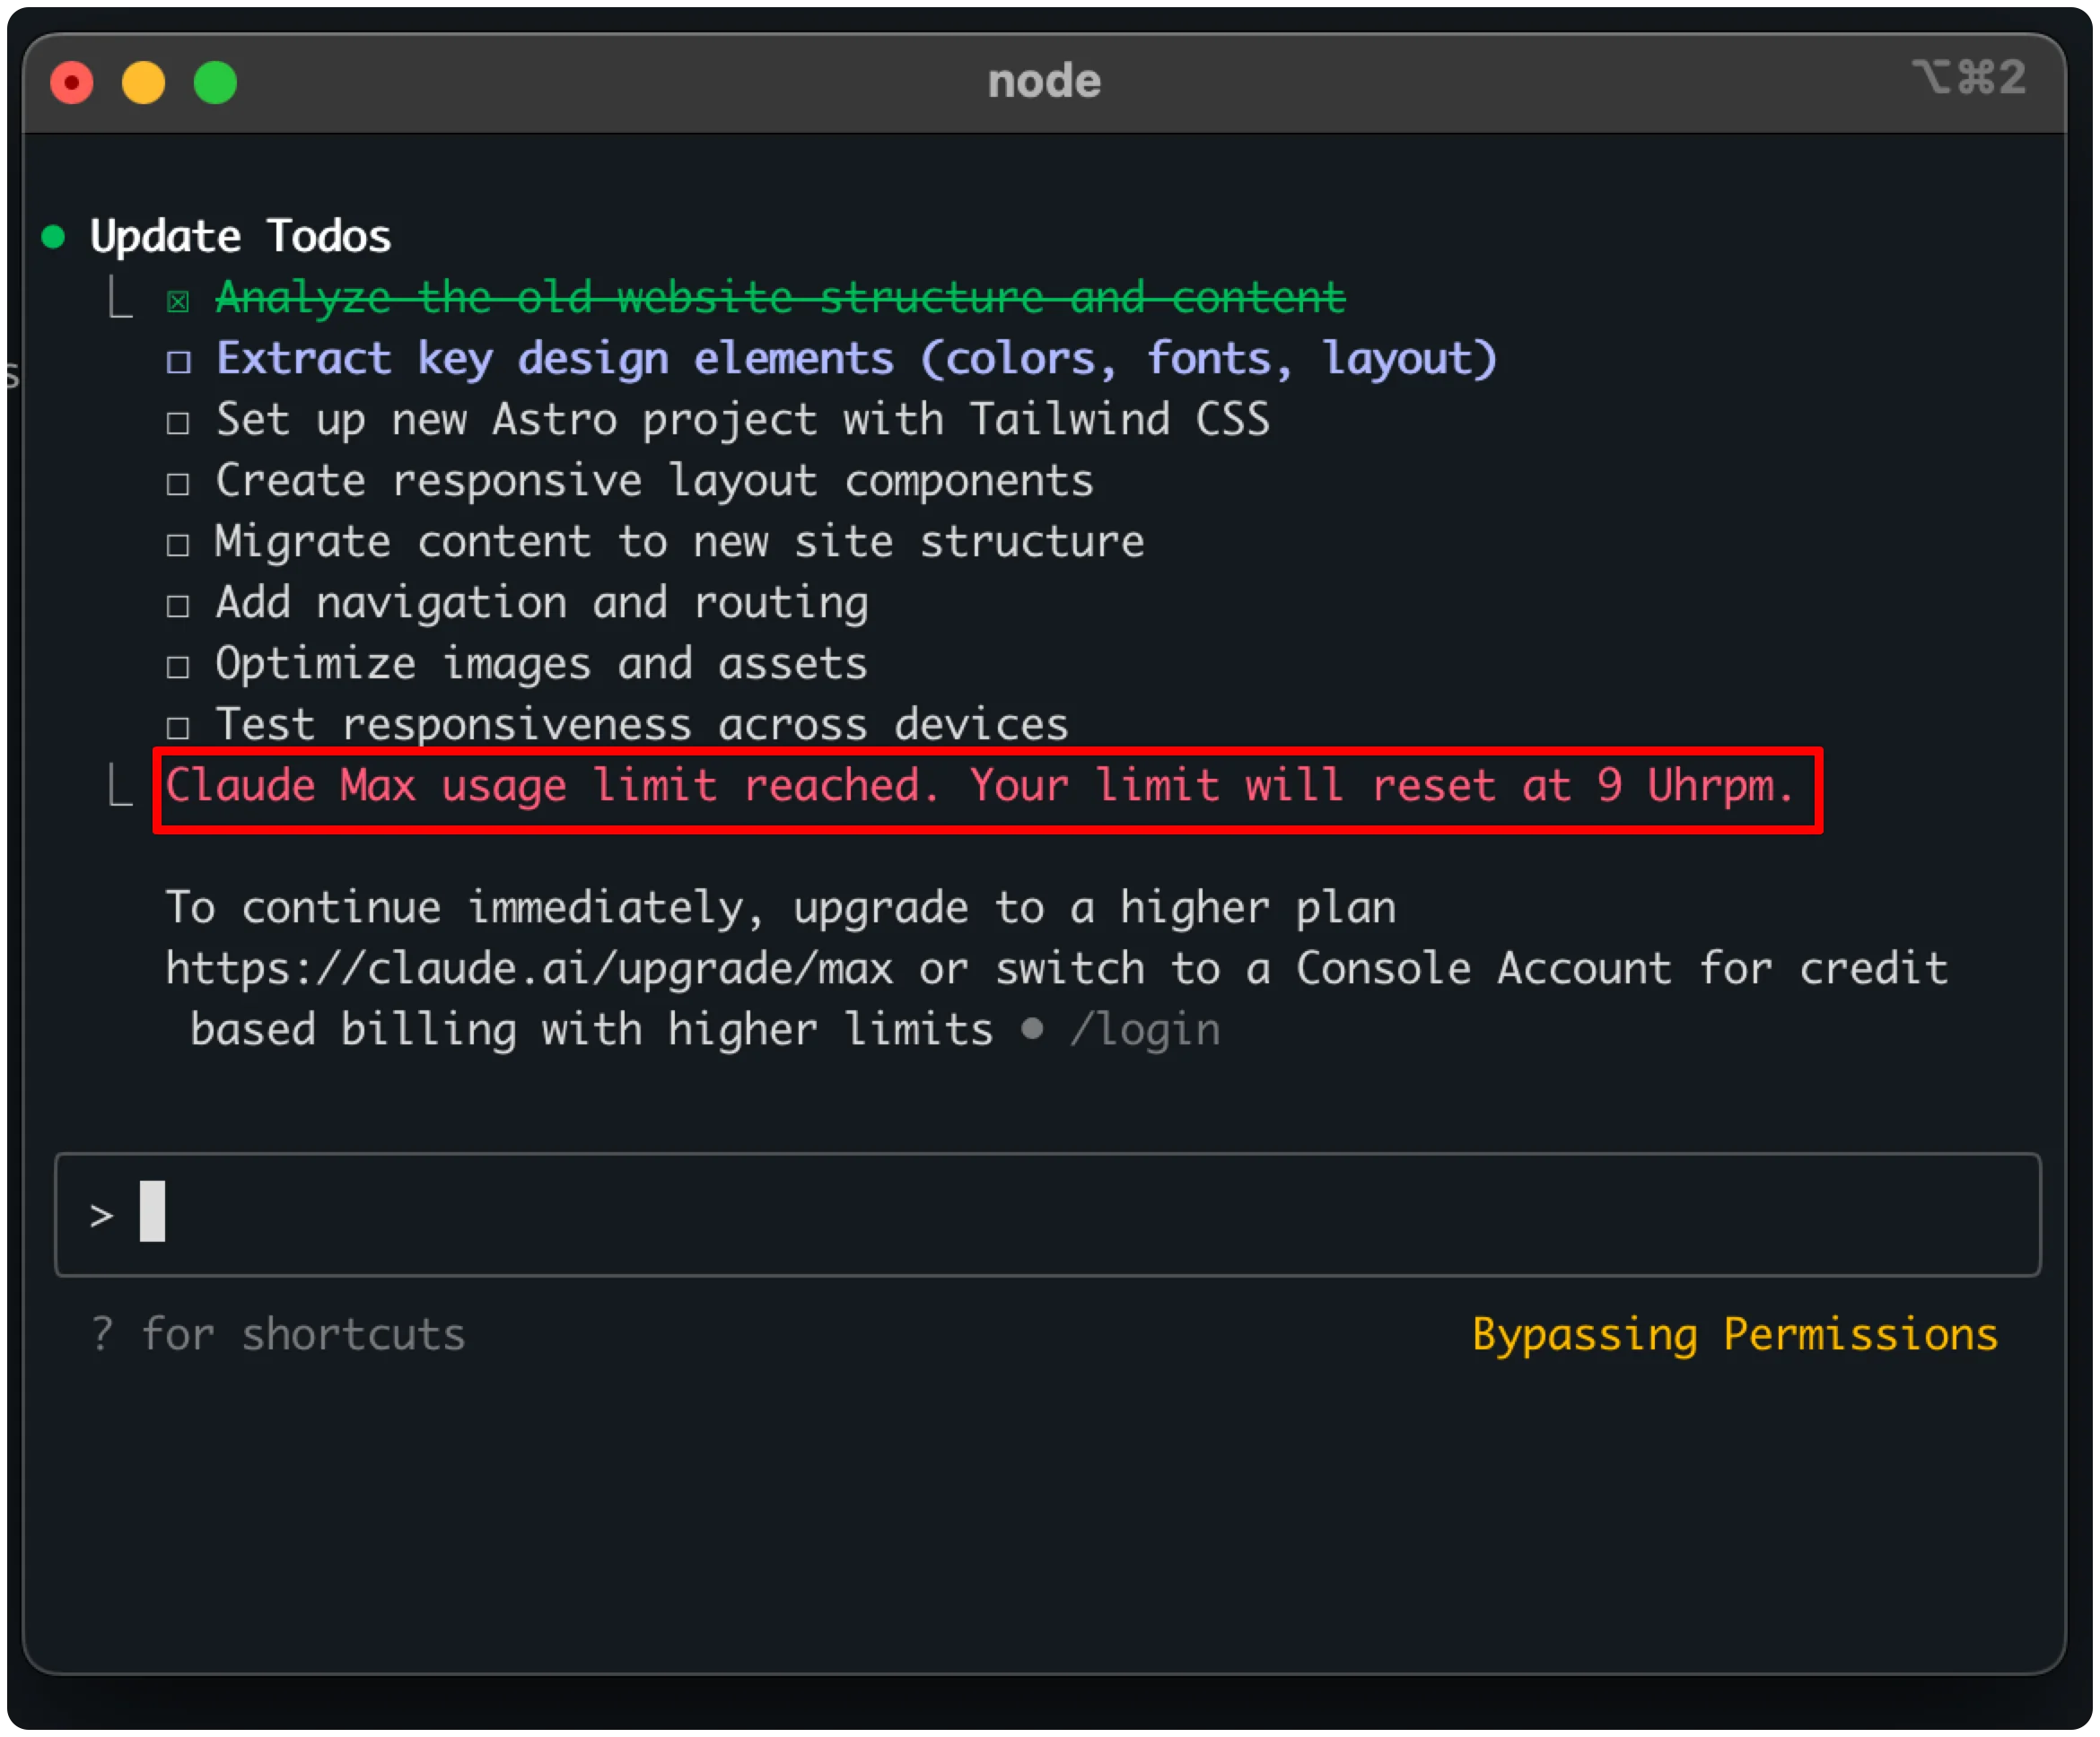The height and width of the screenshot is (1737, 2100).
Task: Click the tree branch marker before the usage limit message
Action: click(120, 786)
